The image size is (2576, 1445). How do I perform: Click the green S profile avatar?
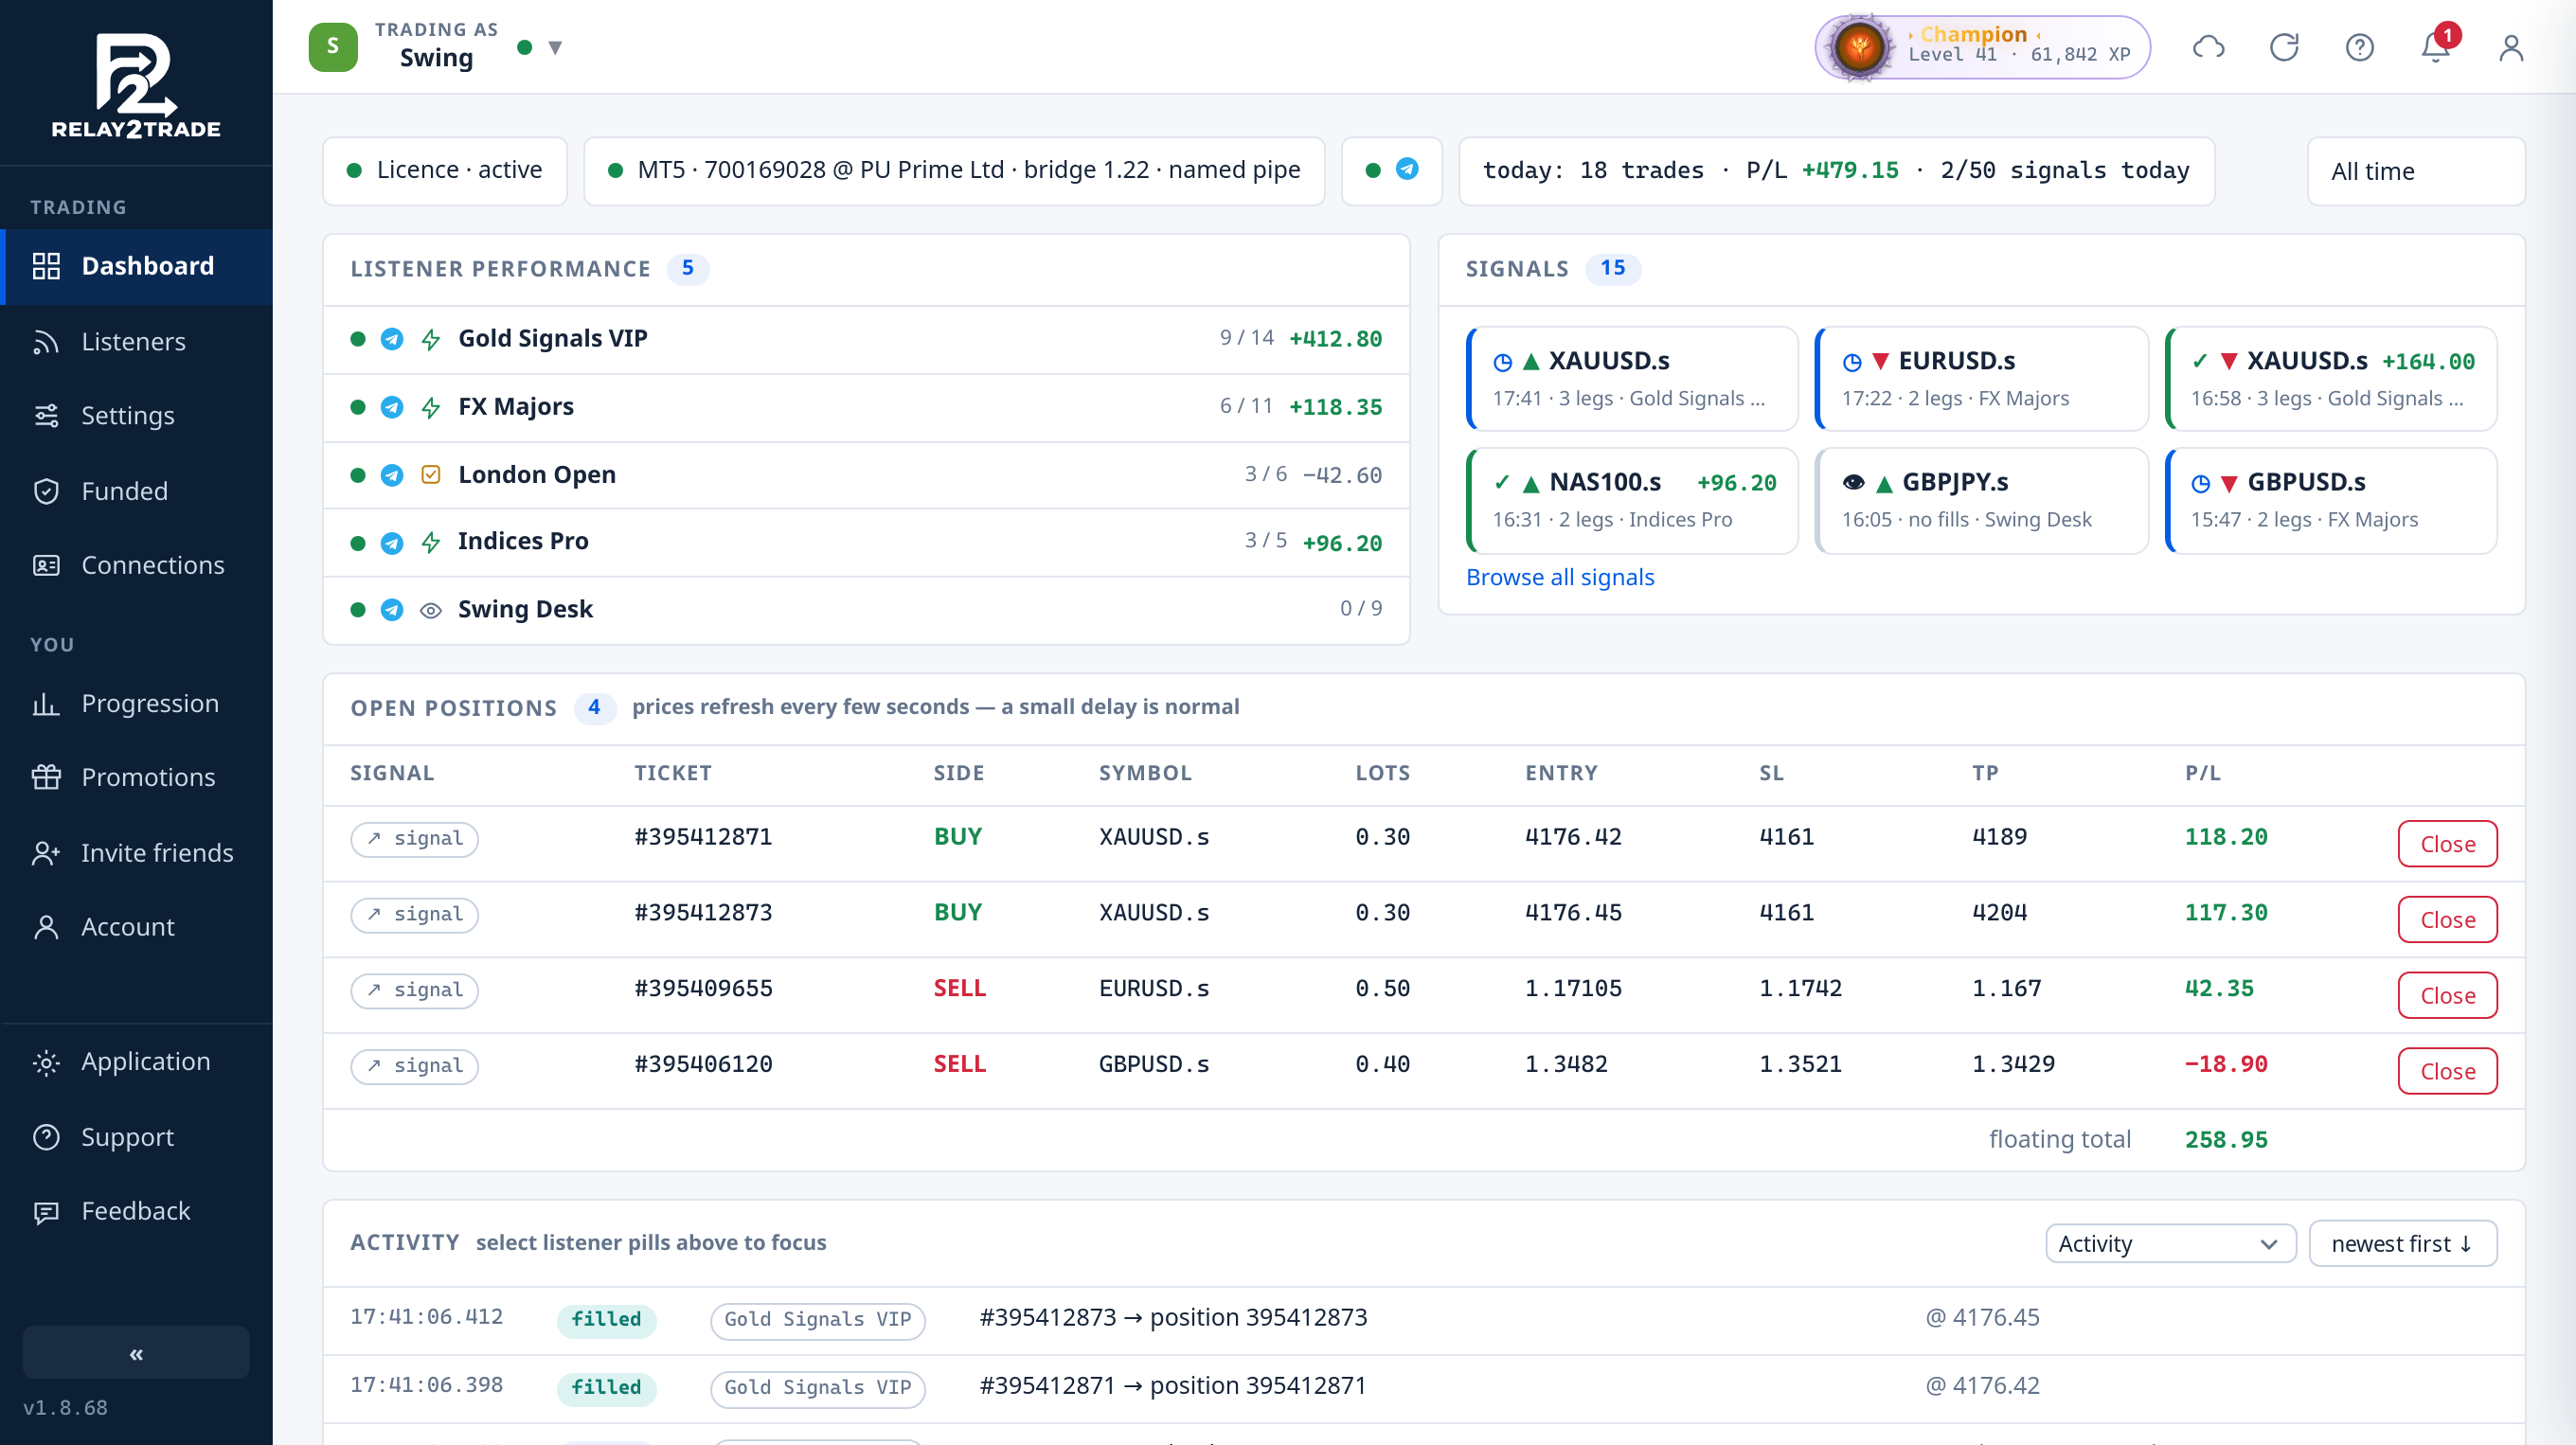pos(333,47)
